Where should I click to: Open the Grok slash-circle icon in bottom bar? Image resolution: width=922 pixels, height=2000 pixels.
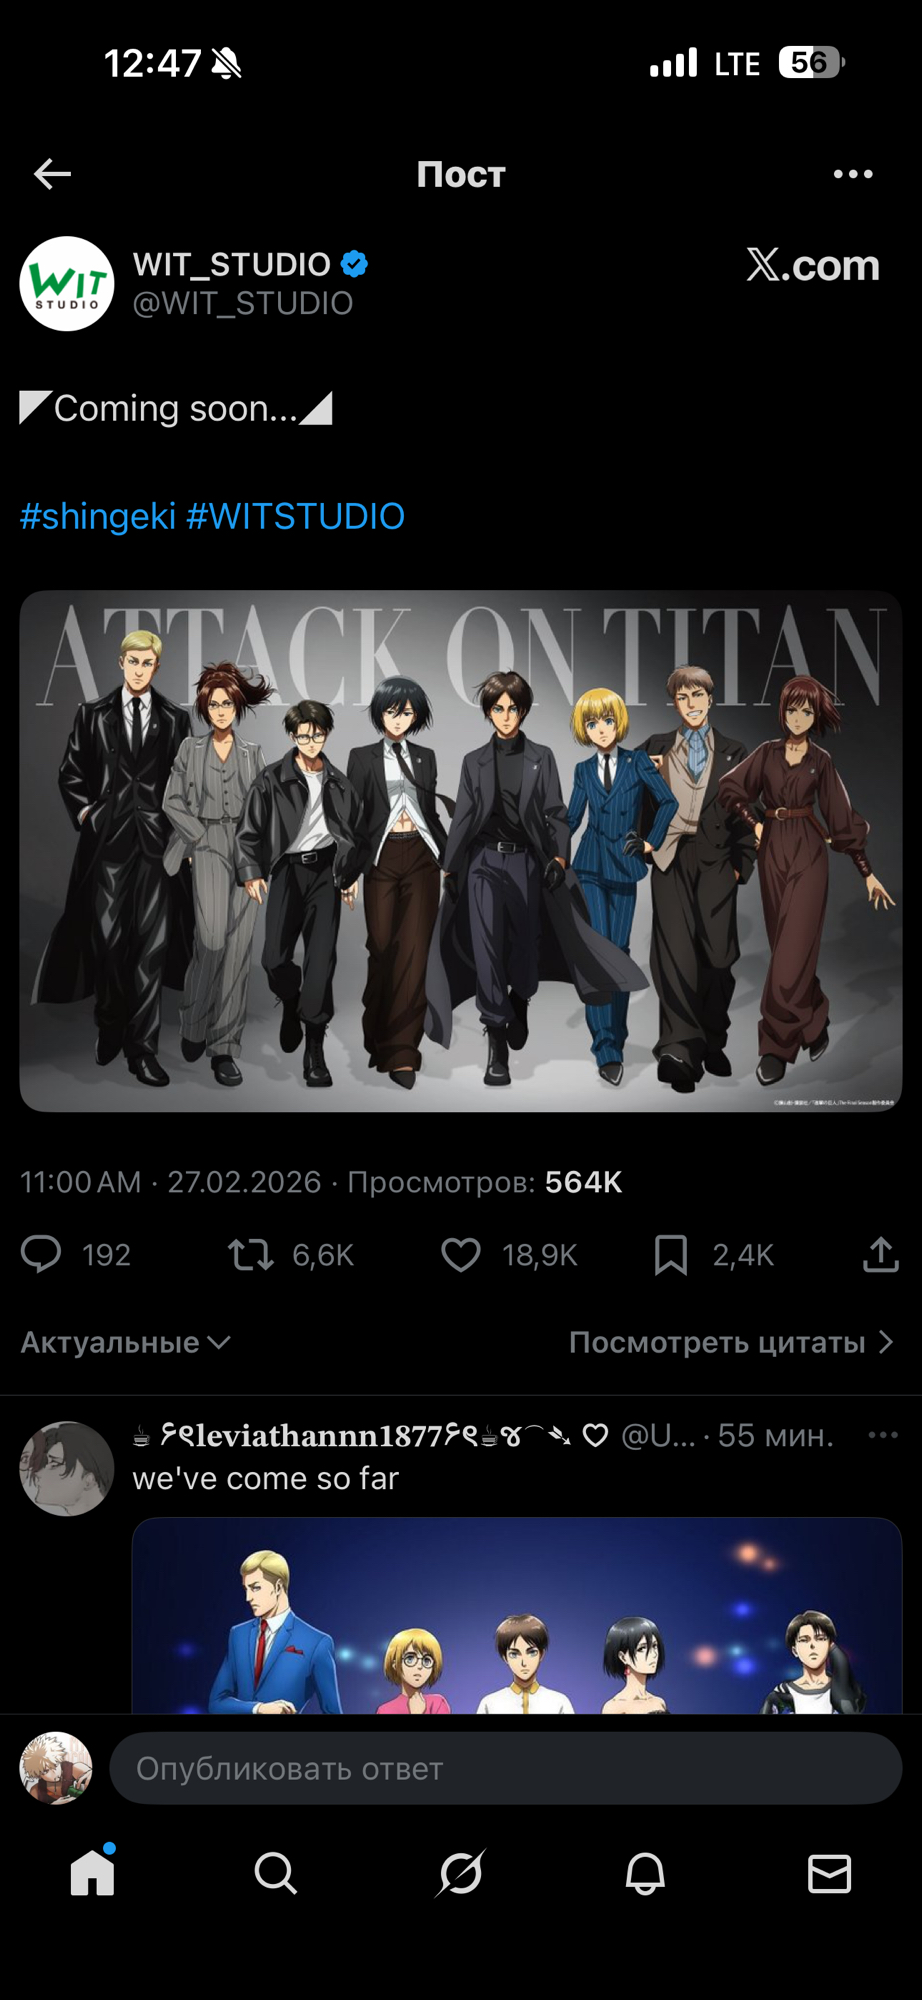pyautogui.click(x=461, y=1873)
